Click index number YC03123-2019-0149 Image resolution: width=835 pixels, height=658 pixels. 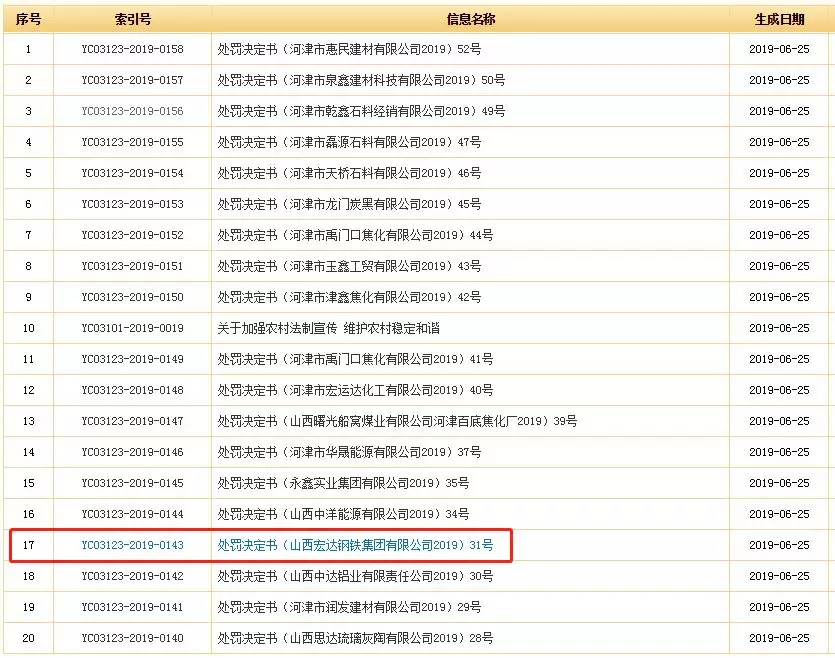[133, 358]
